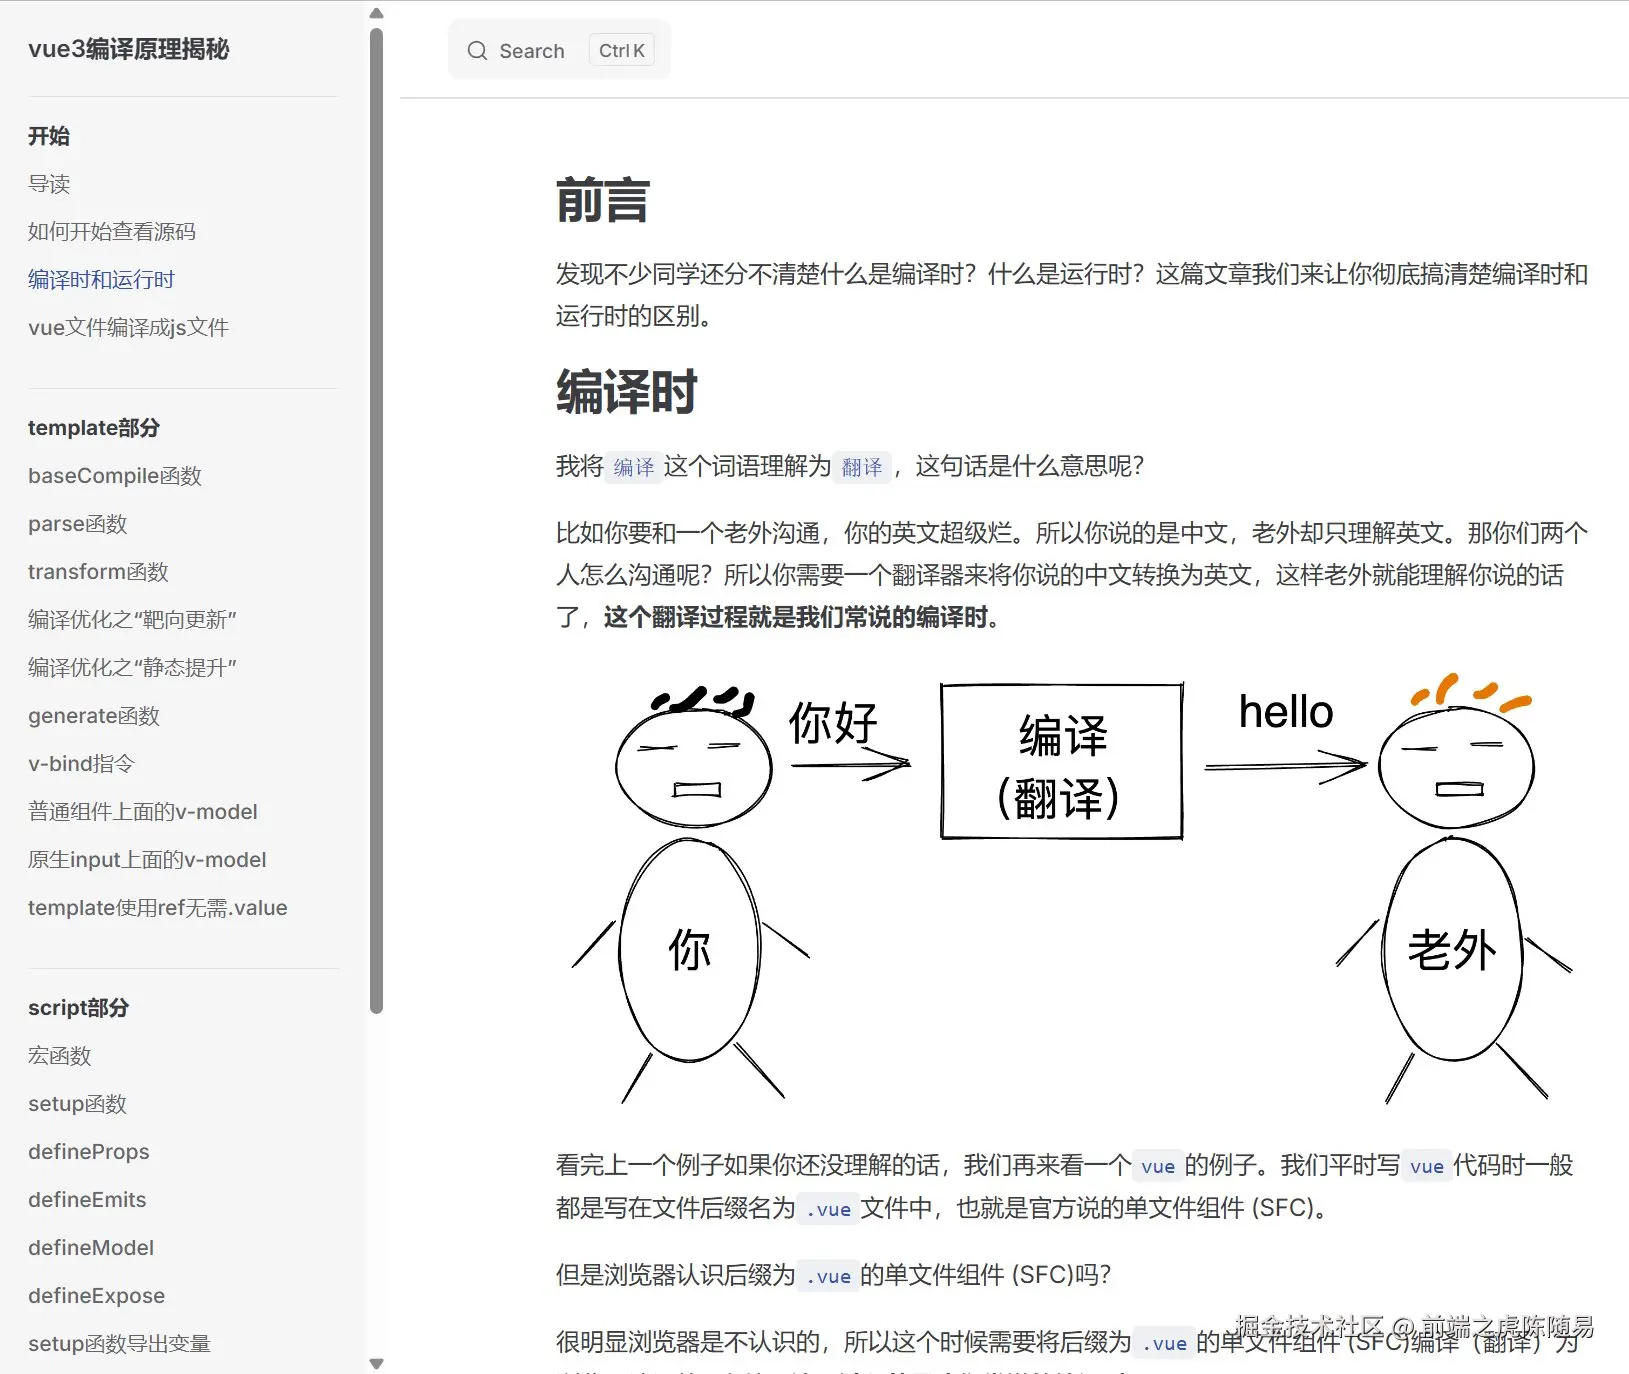Click the site title vue3编译原理揭秘
The image size is (1629, 1374).
(128, 49)
